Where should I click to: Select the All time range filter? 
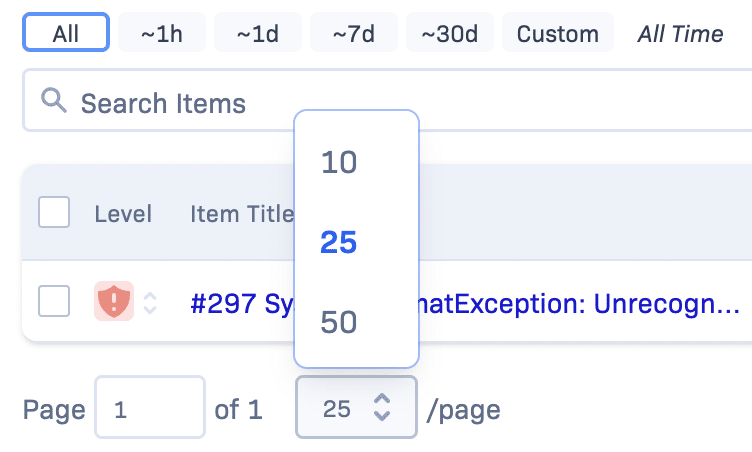[x=66, y=34]
